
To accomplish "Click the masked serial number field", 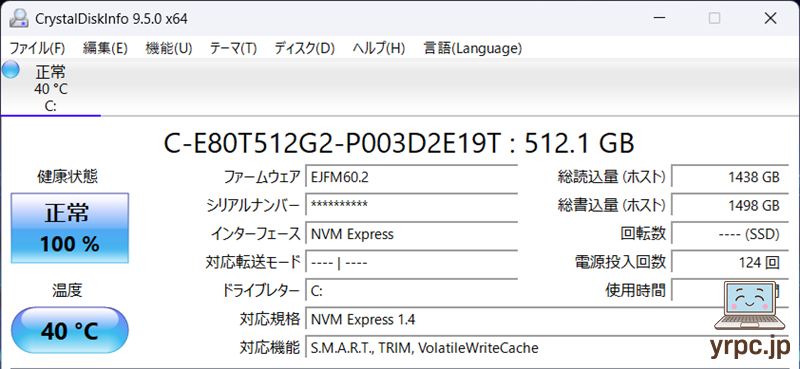I will pos(412,205).
